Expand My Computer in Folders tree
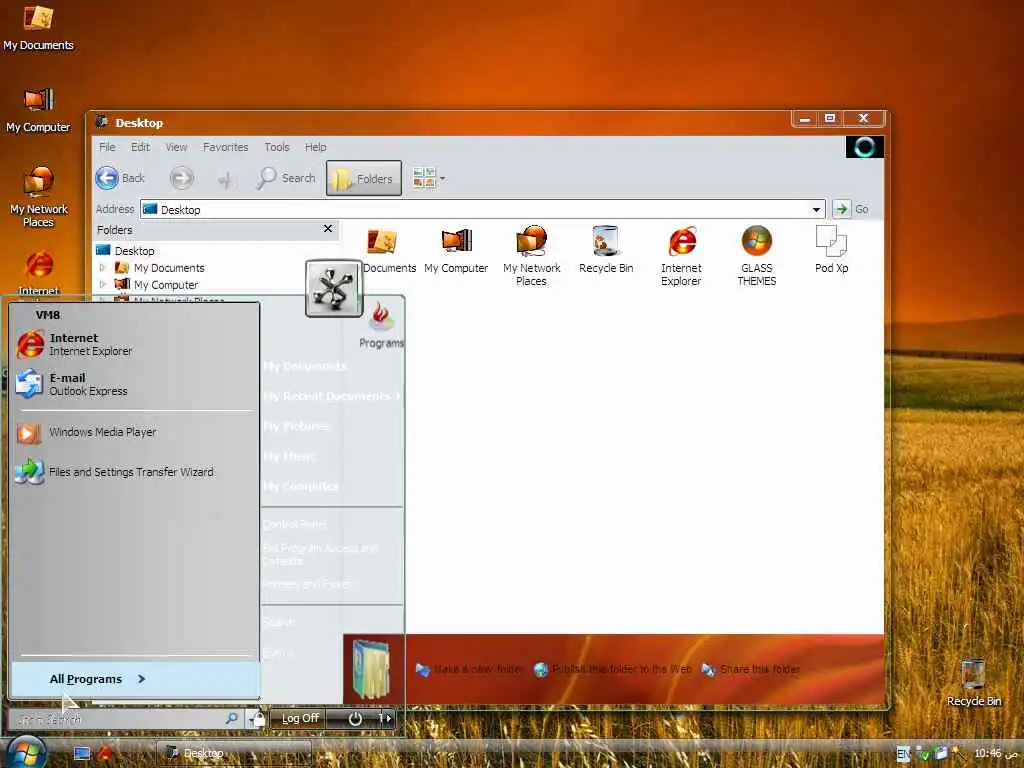This screenshot has height=768, width=1024. pos(103,285)
